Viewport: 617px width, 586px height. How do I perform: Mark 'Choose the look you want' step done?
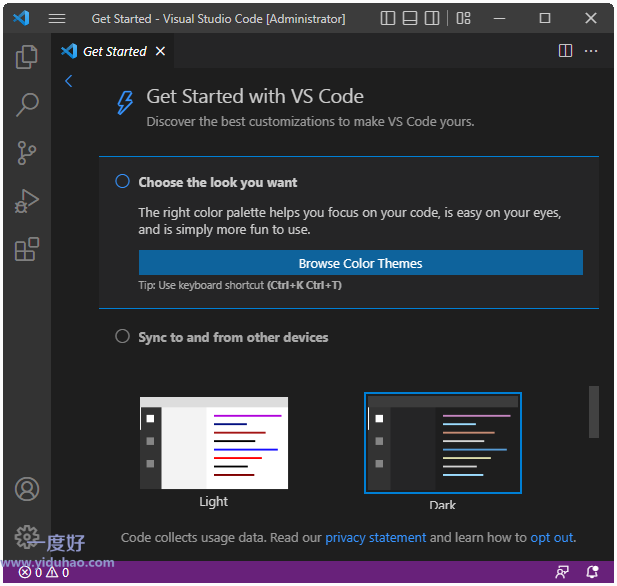122,181
